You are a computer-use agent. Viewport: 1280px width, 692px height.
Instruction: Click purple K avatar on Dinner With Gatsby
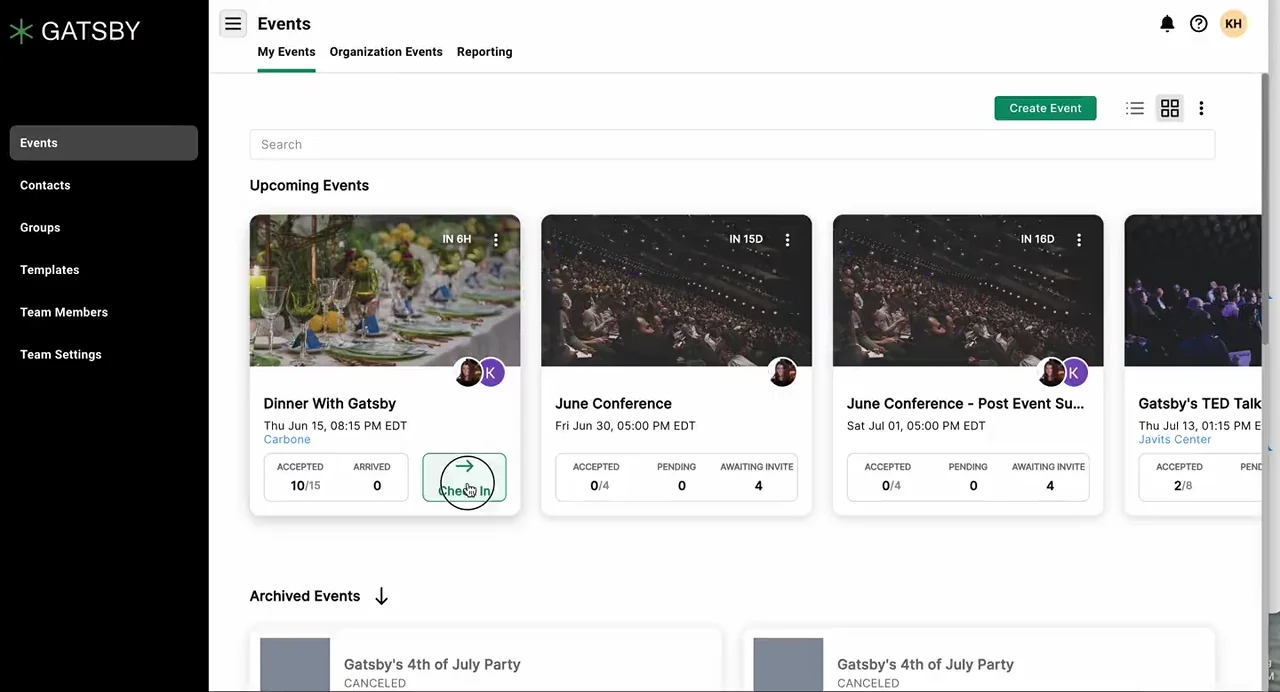point(491,372)
